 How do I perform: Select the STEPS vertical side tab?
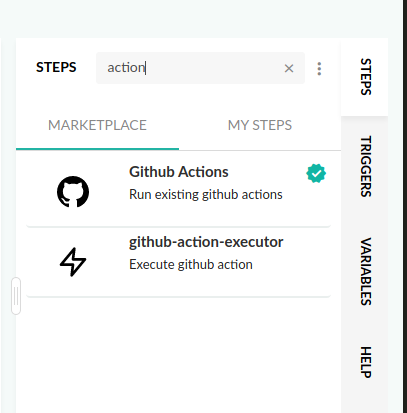[x=365, y=77]
